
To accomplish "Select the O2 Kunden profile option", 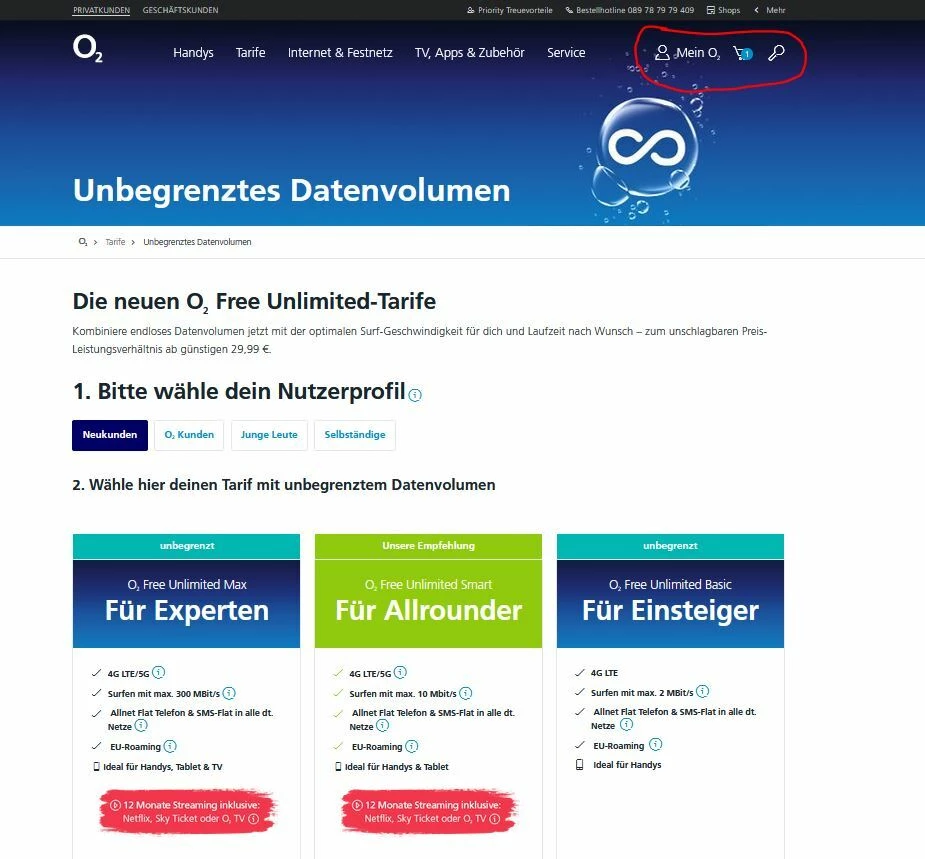I will tap(189, 435).
